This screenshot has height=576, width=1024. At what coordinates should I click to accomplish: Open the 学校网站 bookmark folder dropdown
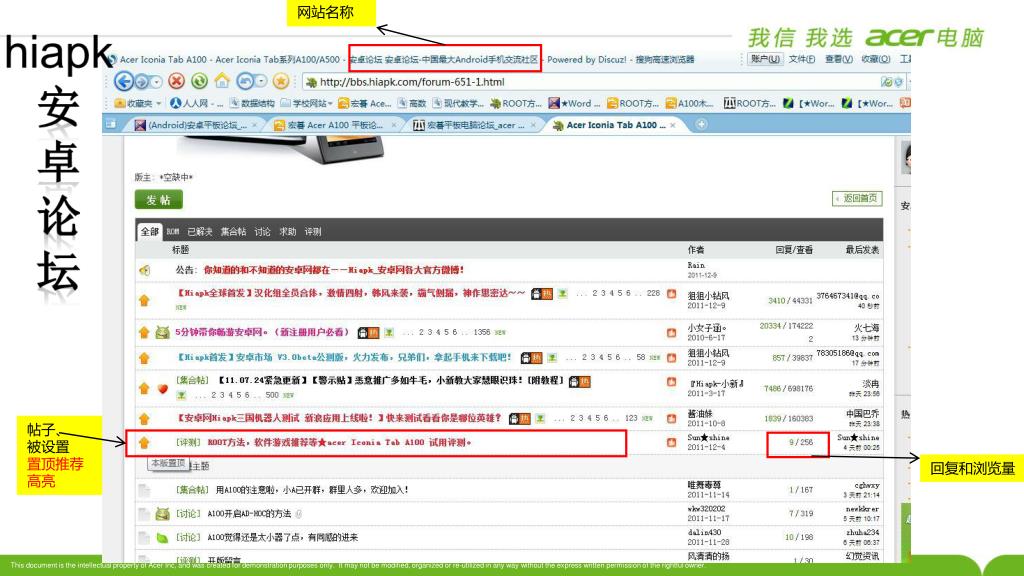coord(307,103)
